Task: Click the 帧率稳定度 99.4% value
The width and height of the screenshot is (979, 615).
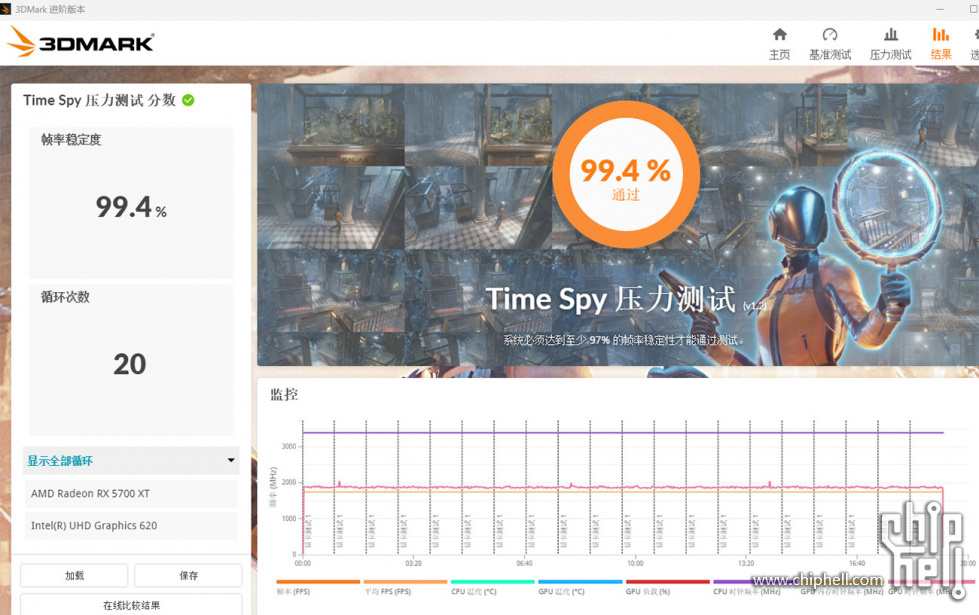Action: [130, 207]
